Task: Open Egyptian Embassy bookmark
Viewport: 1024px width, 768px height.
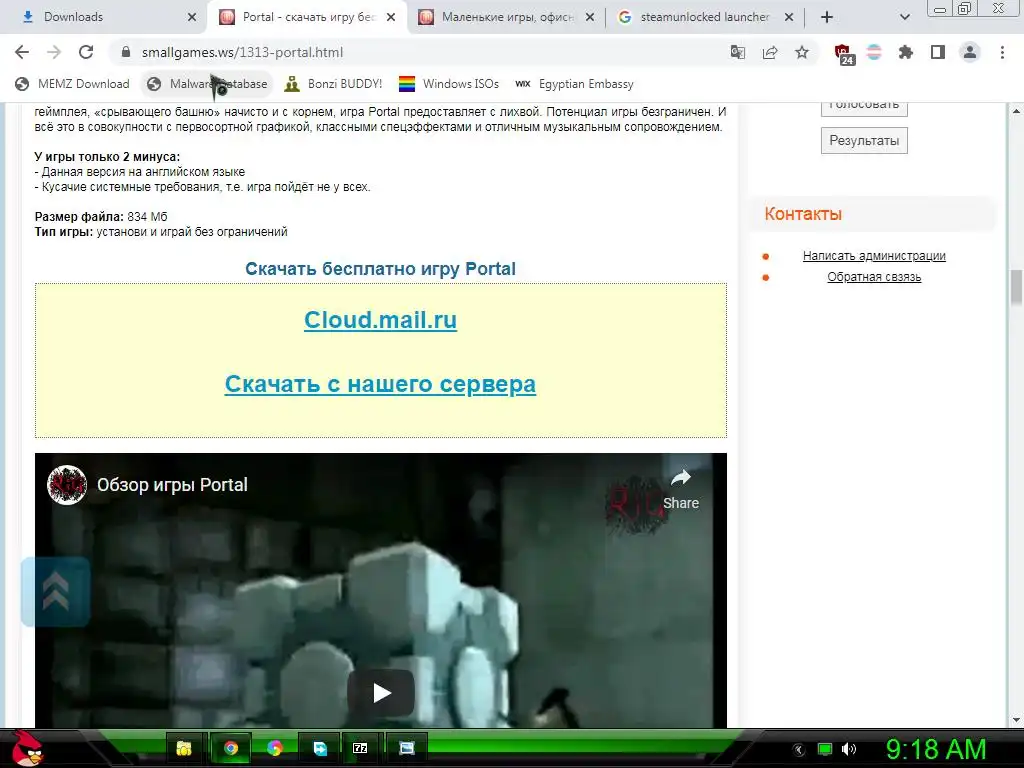Action: [574, 84]
